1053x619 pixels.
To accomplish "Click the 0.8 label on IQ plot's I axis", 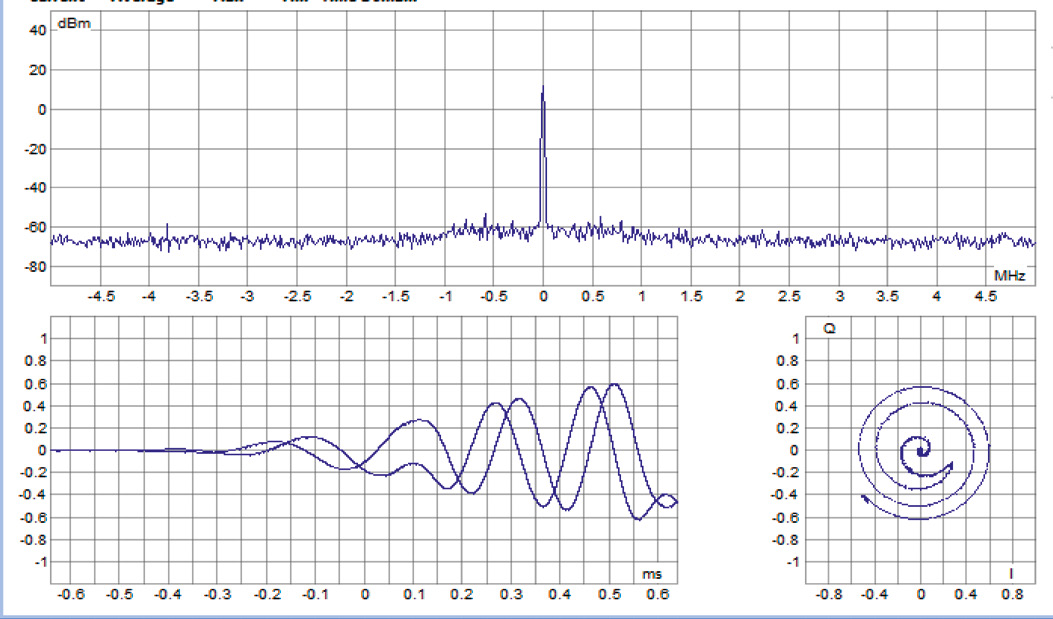I will (1012, 594).
